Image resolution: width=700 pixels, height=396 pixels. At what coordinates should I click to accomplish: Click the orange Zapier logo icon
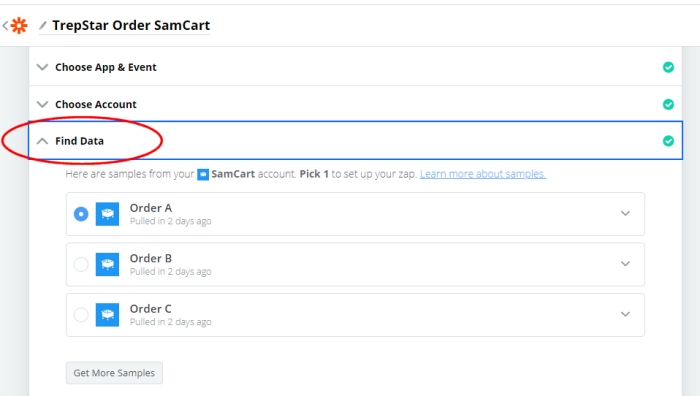(19, 25)
